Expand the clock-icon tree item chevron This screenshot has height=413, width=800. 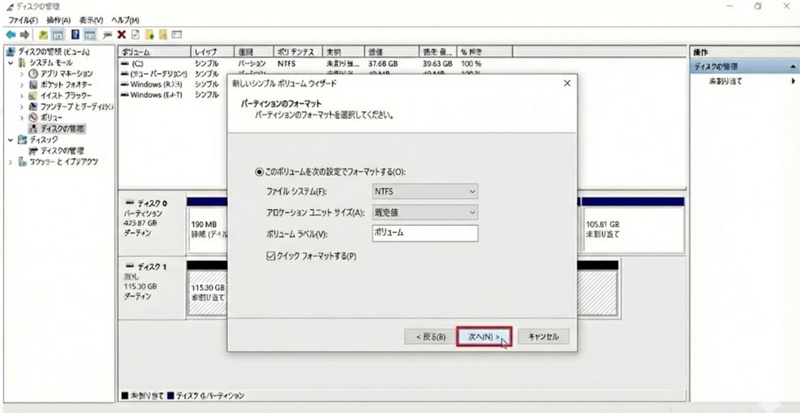[x=22, y=74]
